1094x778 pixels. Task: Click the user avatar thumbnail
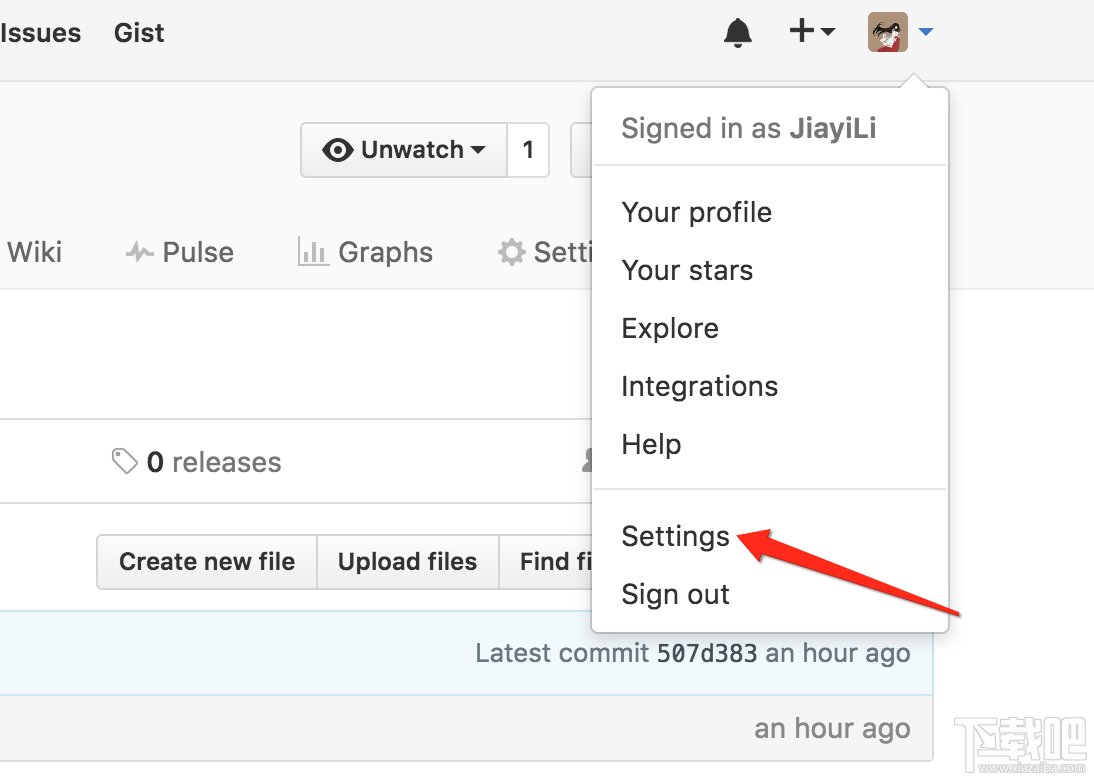[887, 32]
